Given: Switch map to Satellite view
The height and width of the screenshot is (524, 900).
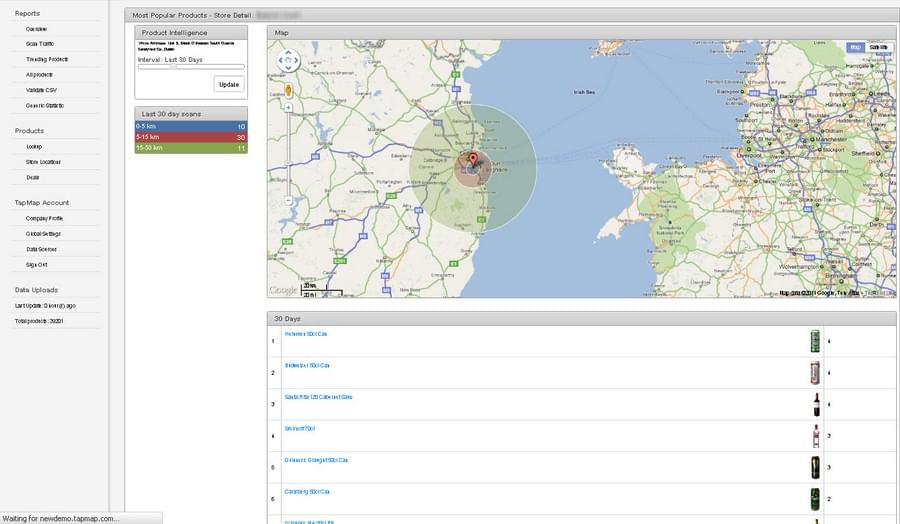Looking at the screenshot, I should (878, 48).
